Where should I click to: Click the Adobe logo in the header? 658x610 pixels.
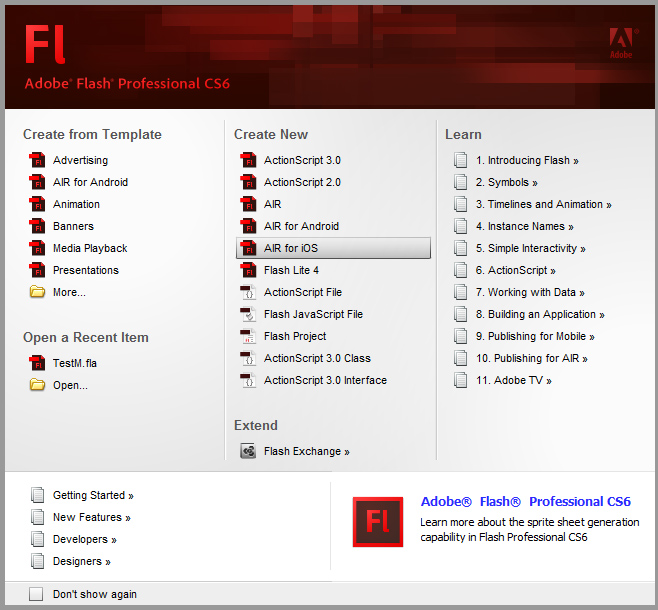pos(623,43)
